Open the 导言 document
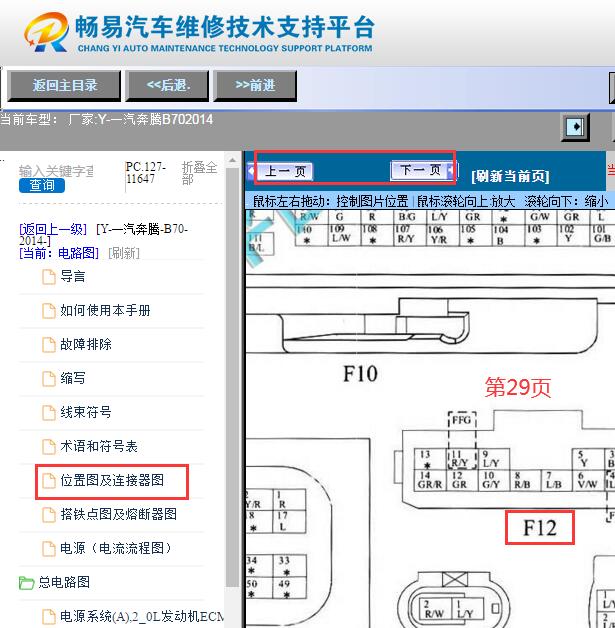Screen dimensions: 615x628 click(72, 276)
